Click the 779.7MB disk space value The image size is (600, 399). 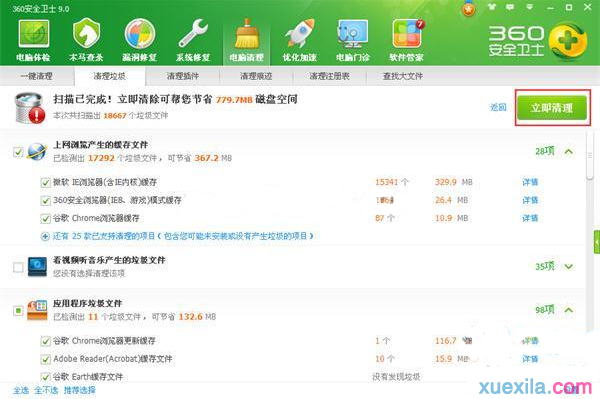[x=234, y=100]
